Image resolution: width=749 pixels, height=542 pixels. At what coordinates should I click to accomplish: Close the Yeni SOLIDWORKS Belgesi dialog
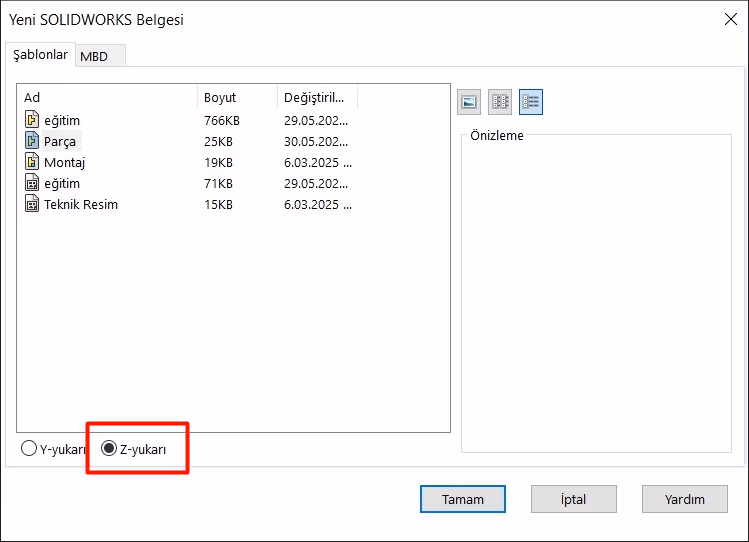[731, 19]
